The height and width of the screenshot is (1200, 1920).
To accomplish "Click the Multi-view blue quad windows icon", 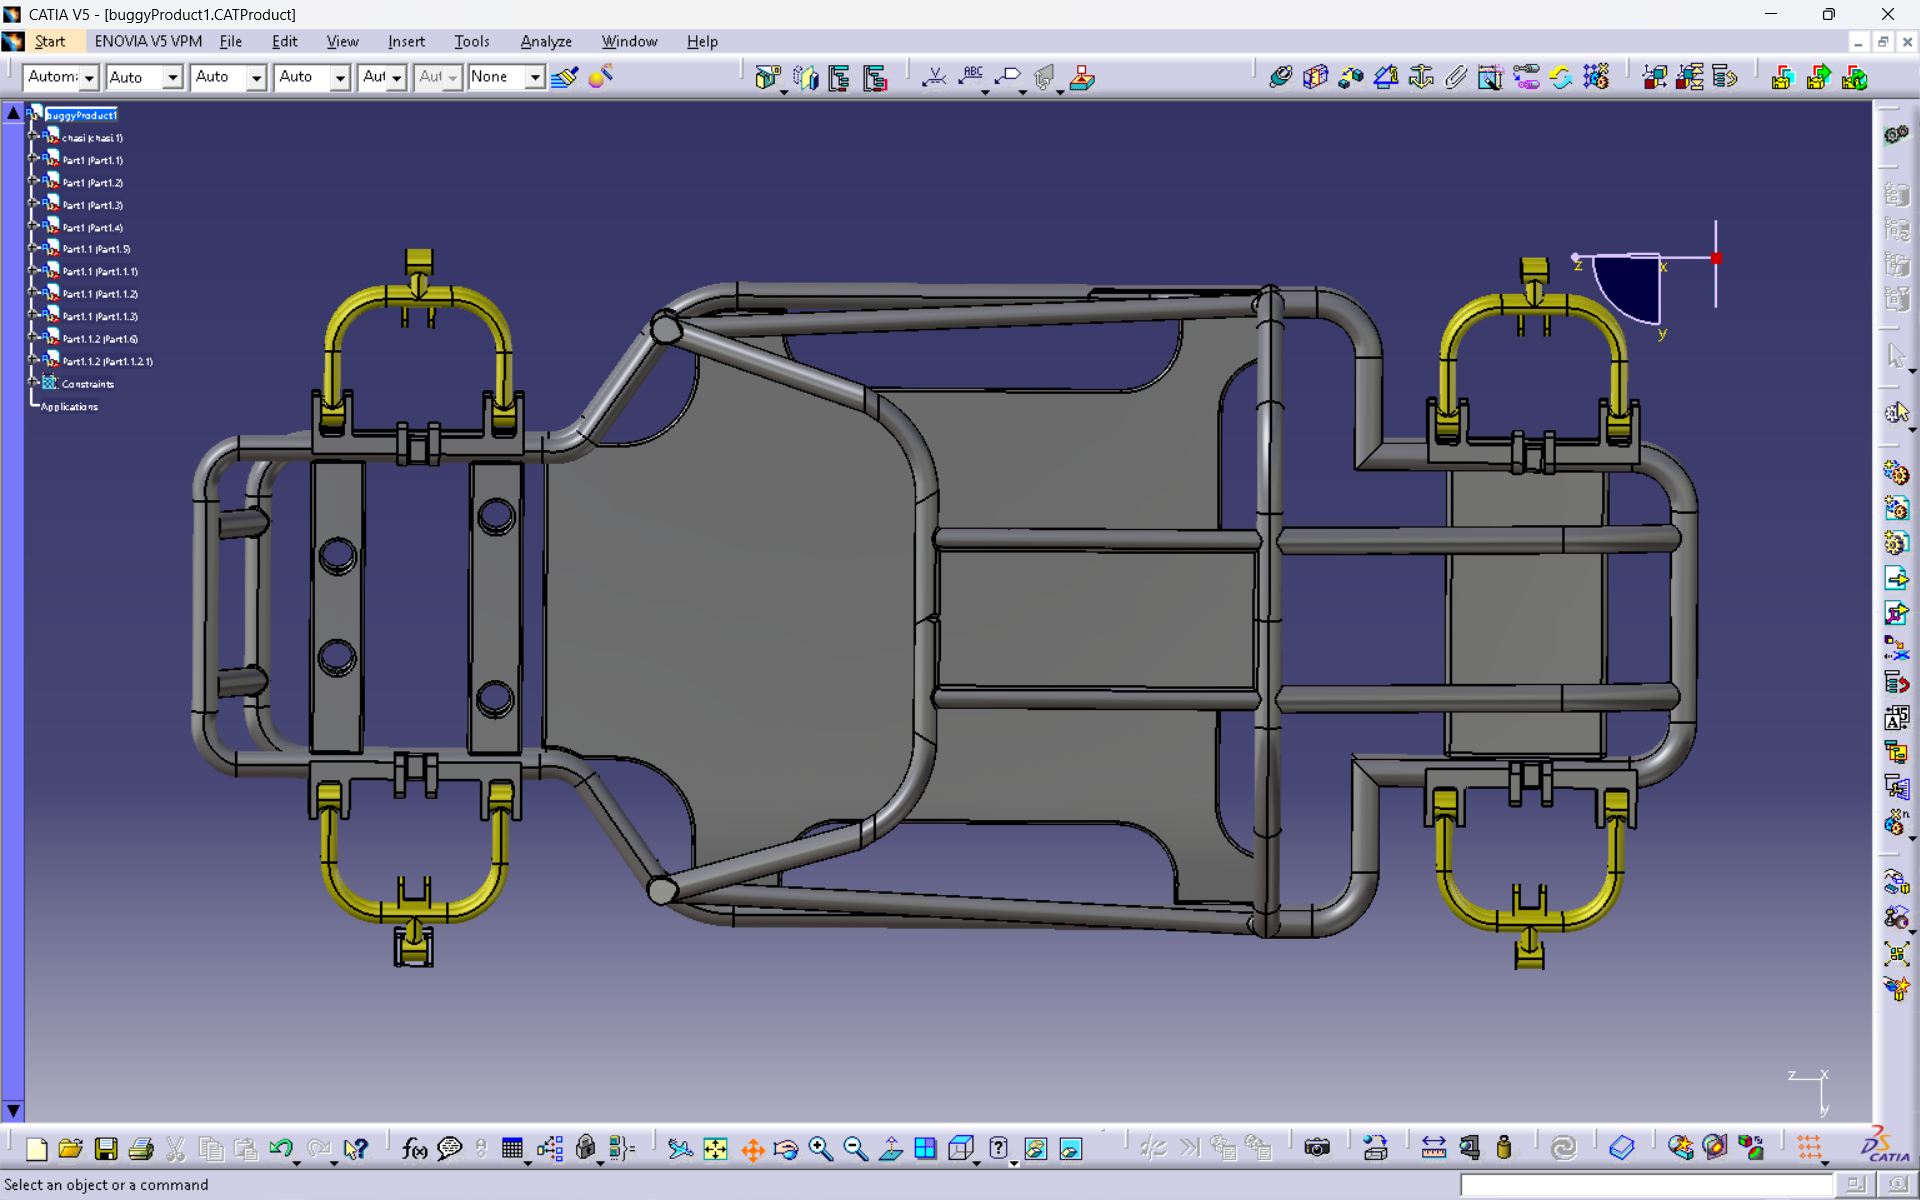I will (x=926, y=1149).
